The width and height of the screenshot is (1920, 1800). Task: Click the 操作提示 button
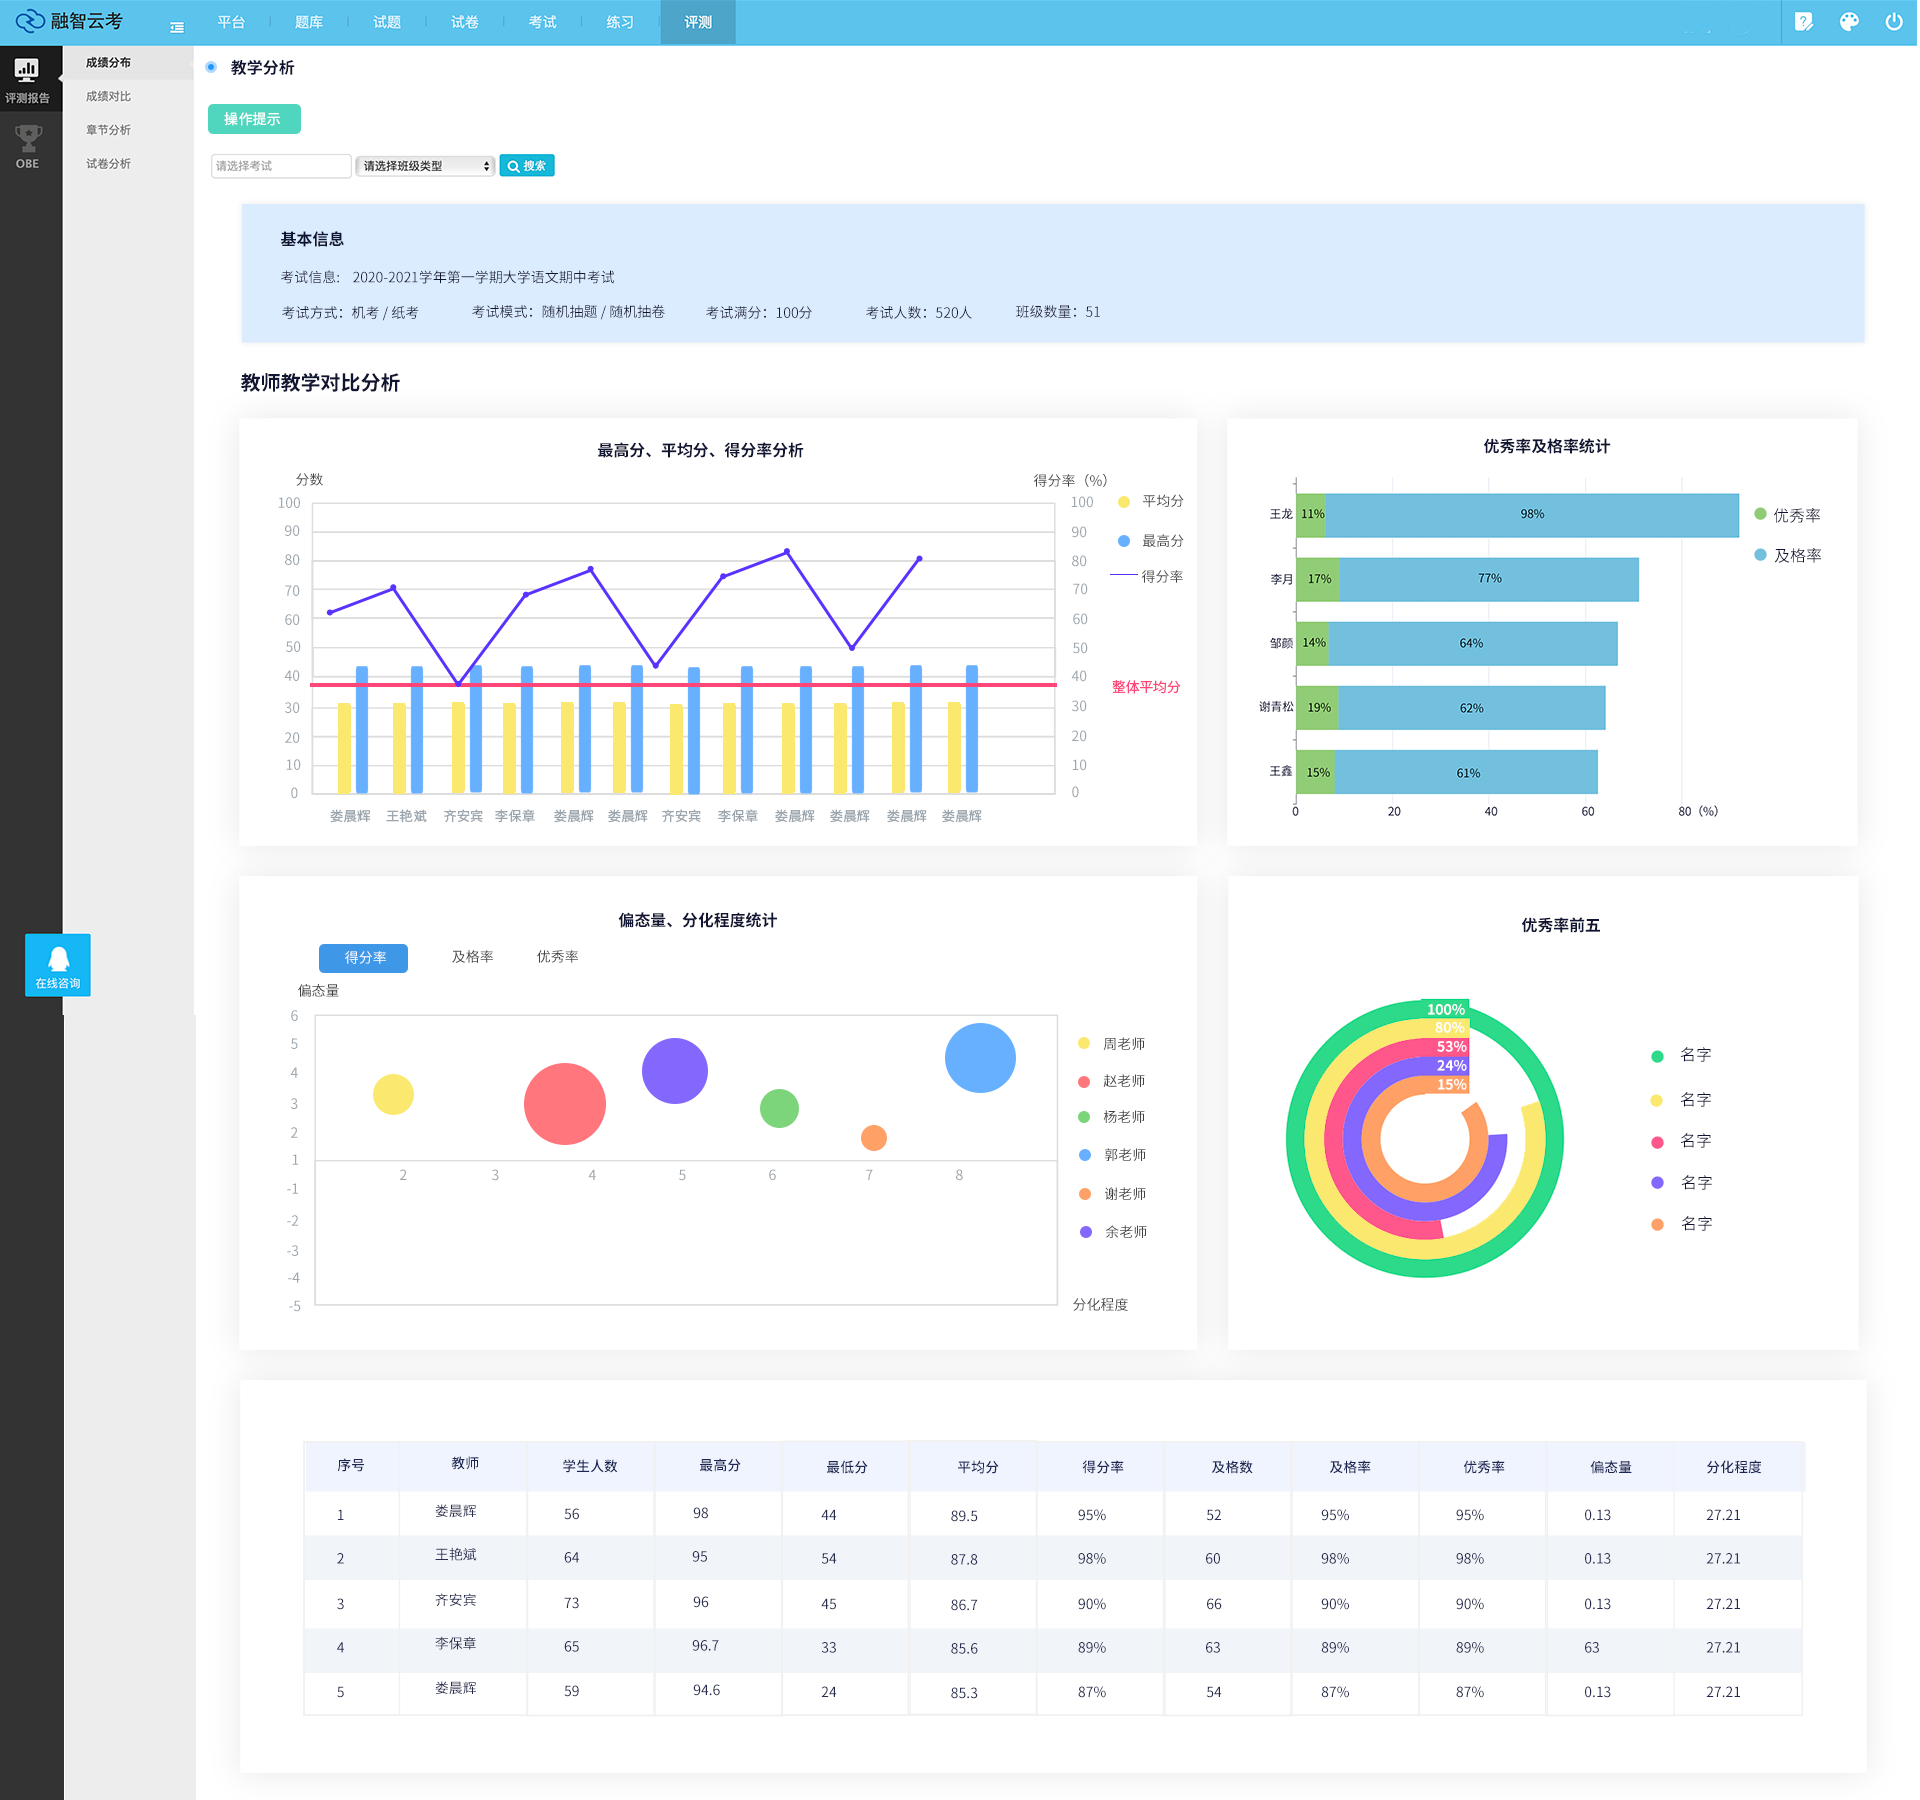(254, 119)
